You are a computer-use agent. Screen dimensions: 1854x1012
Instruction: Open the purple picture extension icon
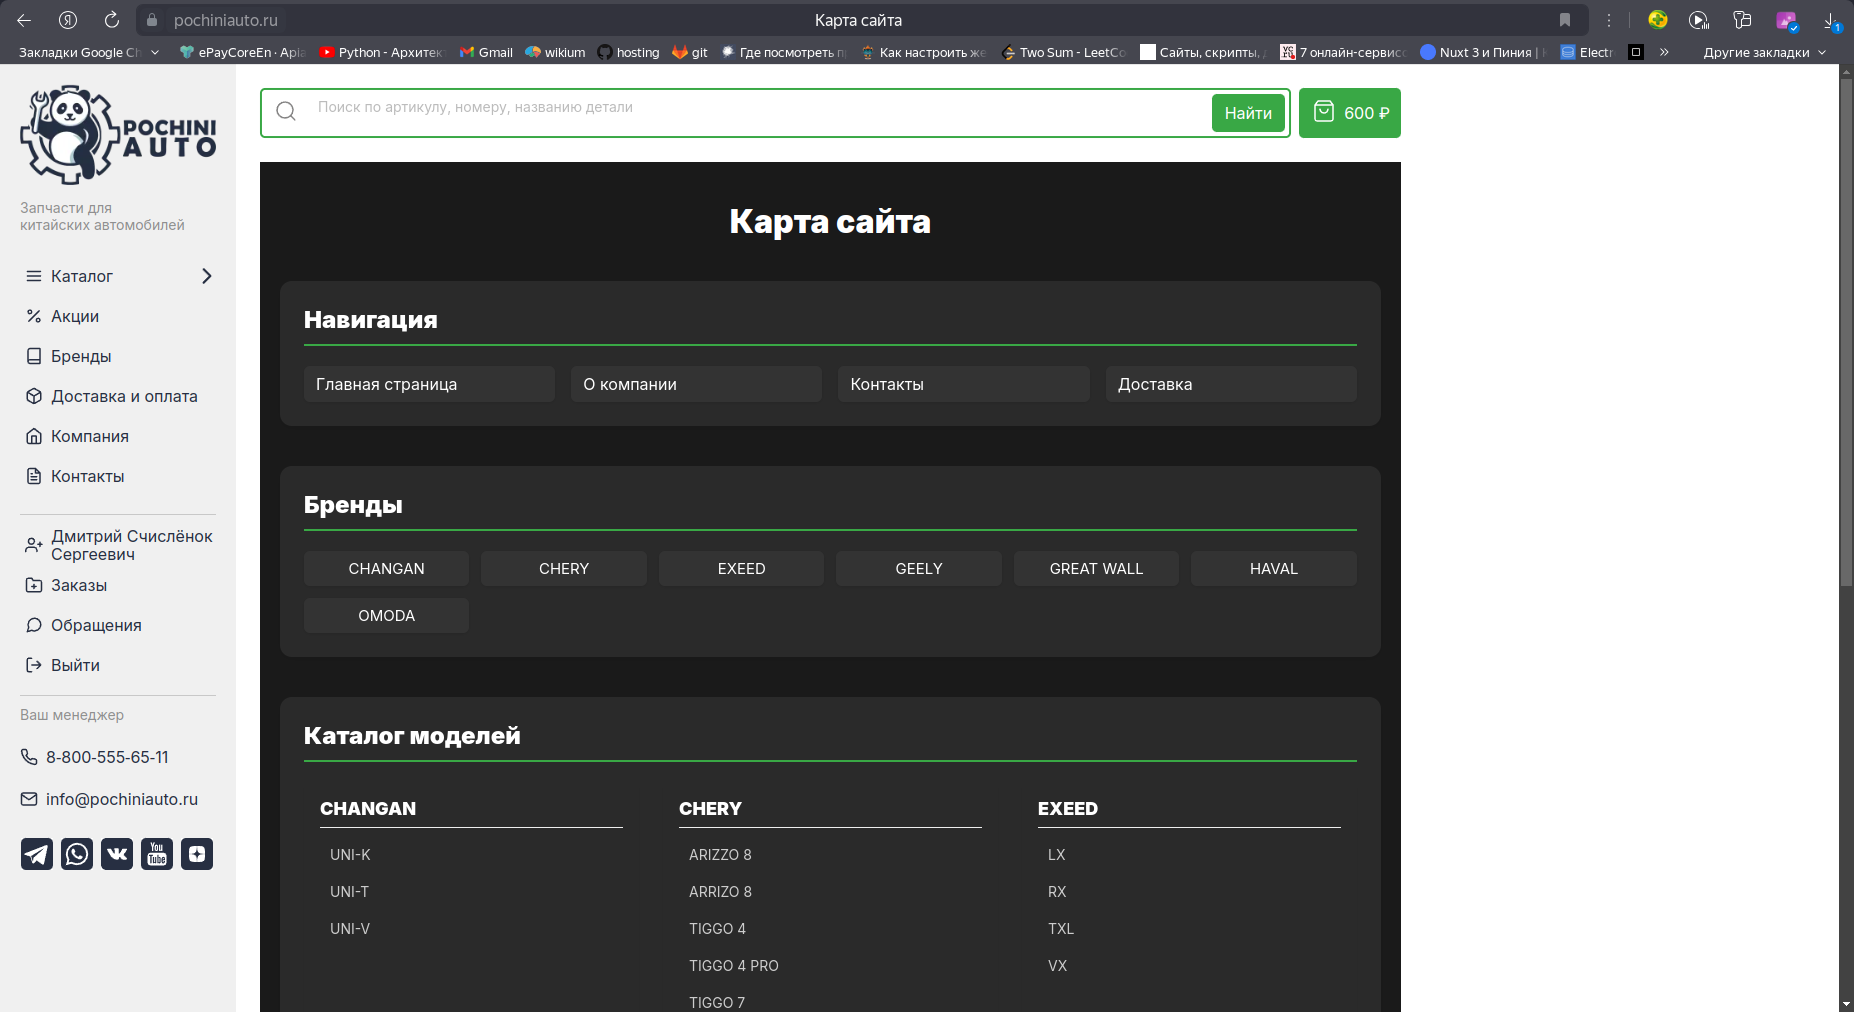(1786, 20)
